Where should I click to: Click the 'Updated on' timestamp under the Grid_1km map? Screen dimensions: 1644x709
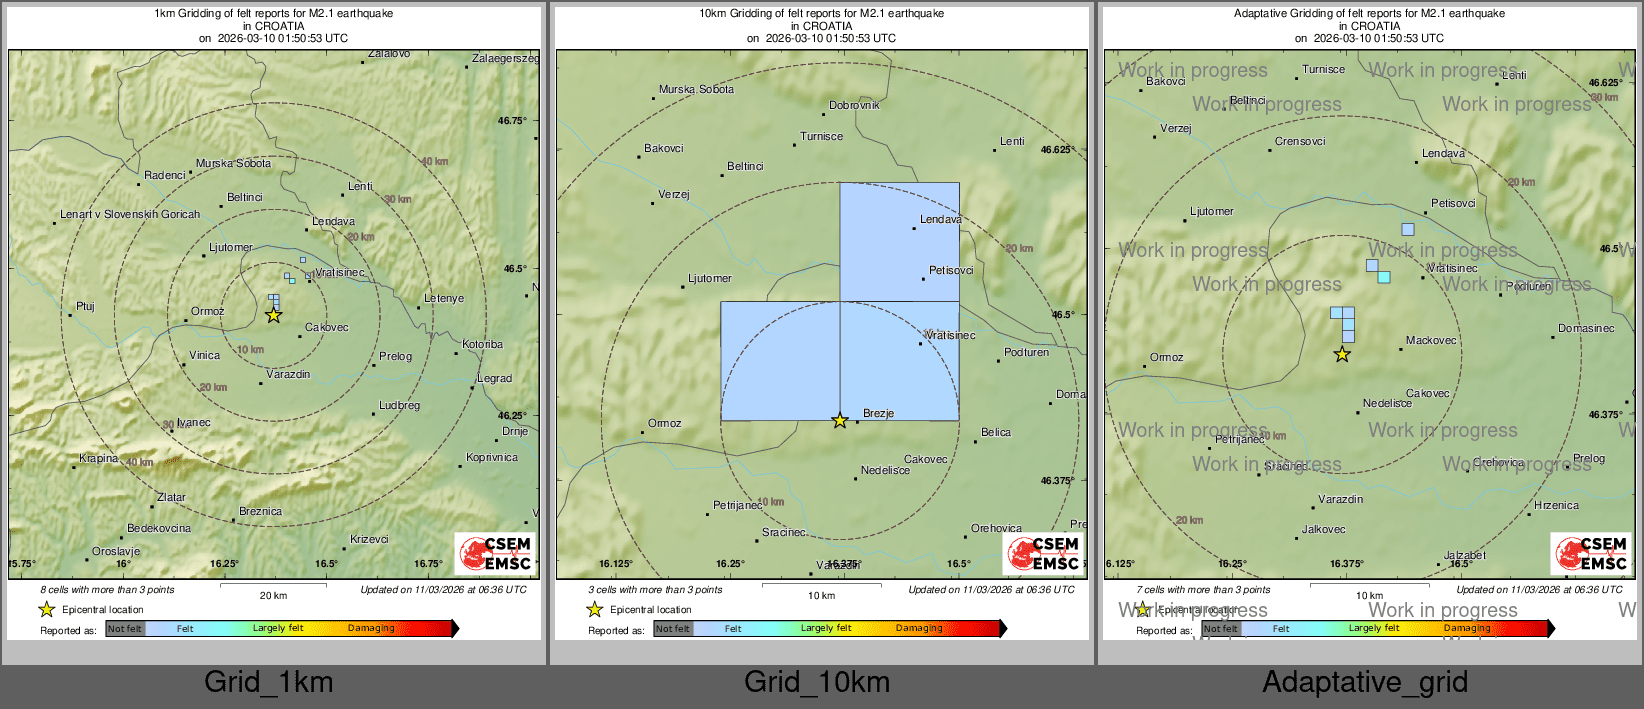pos(443,589)
